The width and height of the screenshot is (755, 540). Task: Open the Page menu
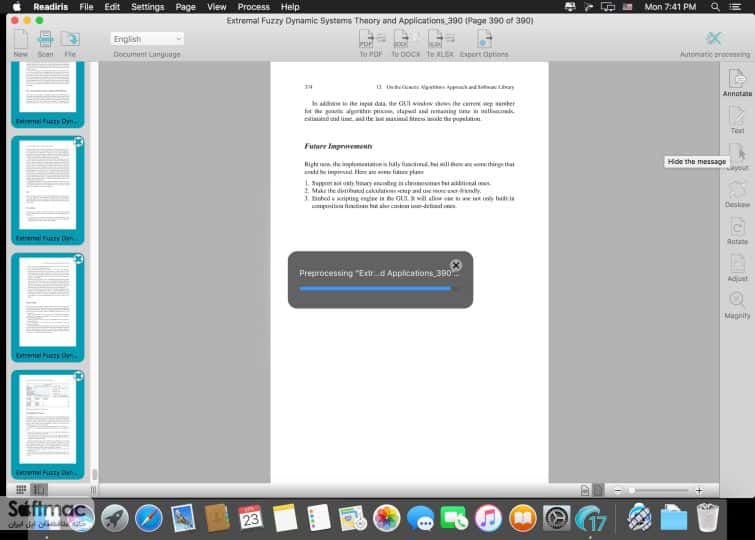pos(185,7)
